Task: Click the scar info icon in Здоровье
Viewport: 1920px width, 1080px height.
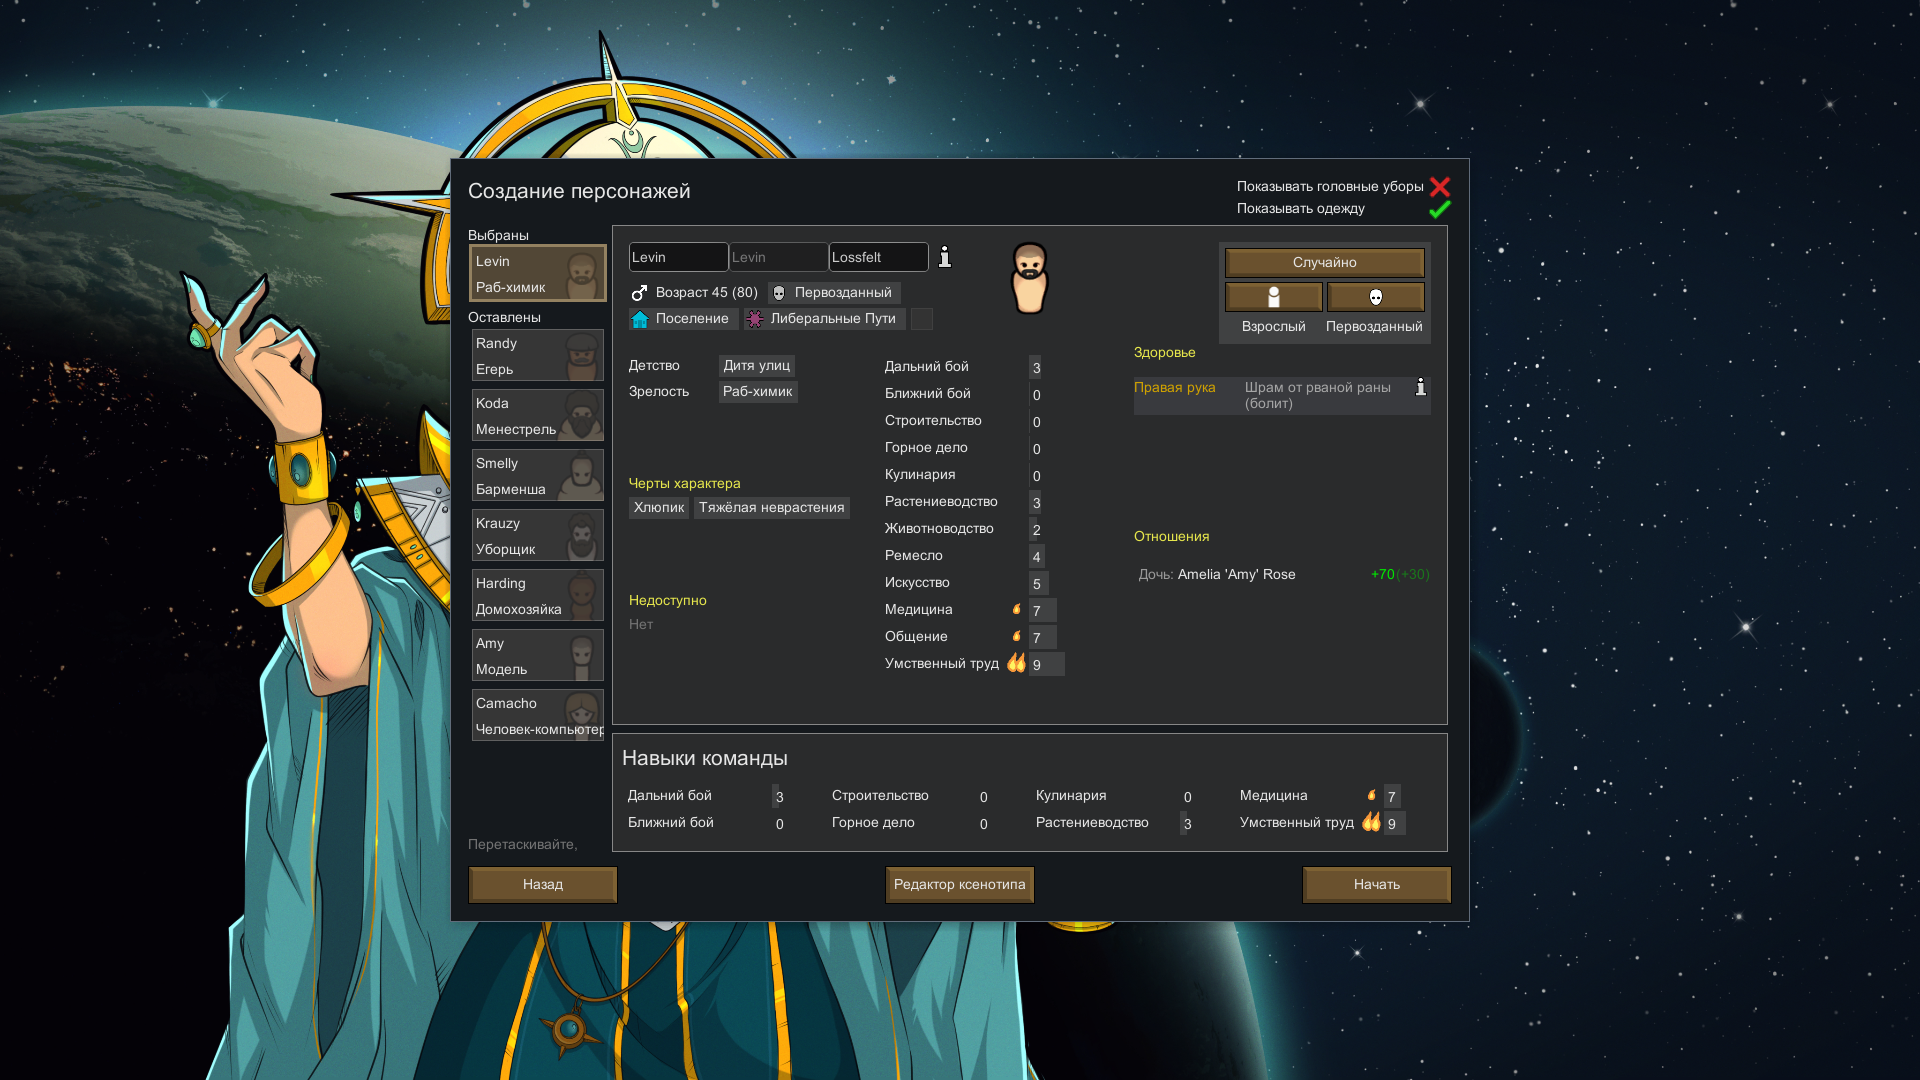Action: 1421,387
